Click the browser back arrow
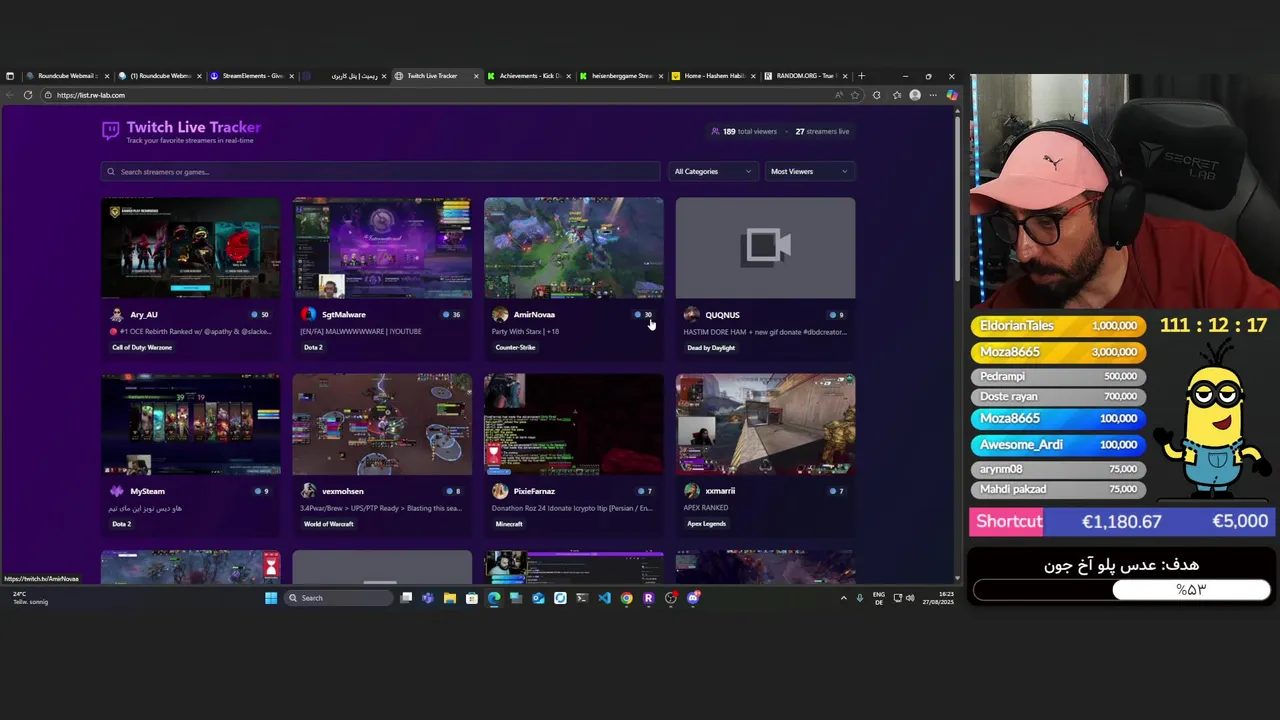 pyautogui.click(x=9, y=95)
